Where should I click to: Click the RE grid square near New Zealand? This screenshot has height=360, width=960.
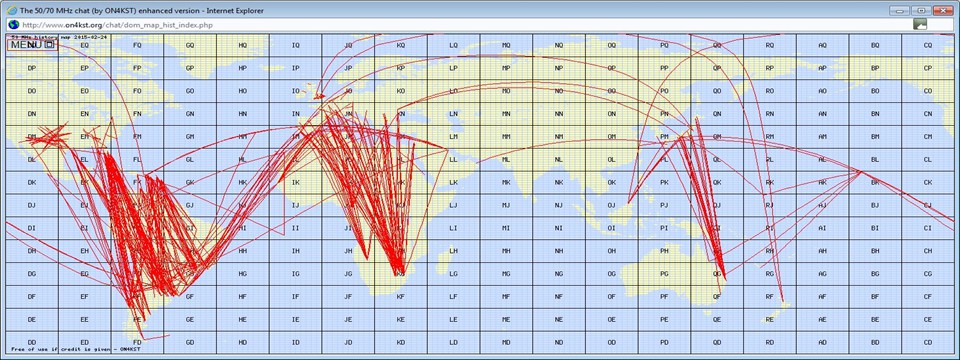770,320
